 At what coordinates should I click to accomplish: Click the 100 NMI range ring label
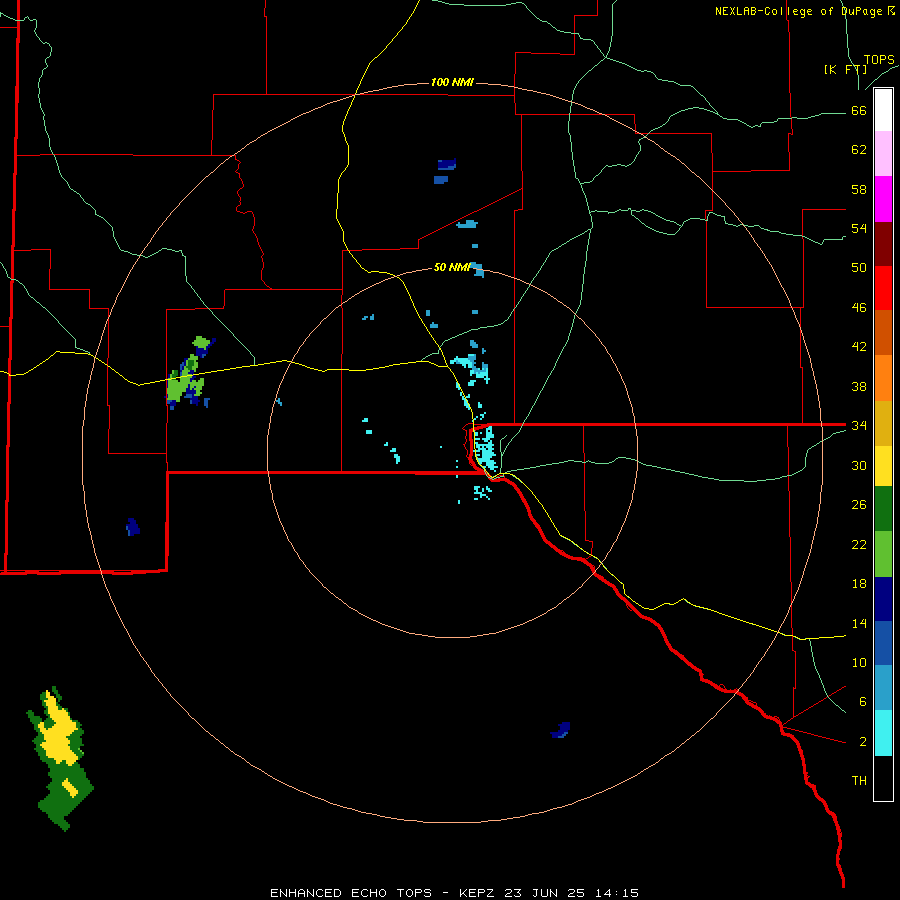pos(452,82)
